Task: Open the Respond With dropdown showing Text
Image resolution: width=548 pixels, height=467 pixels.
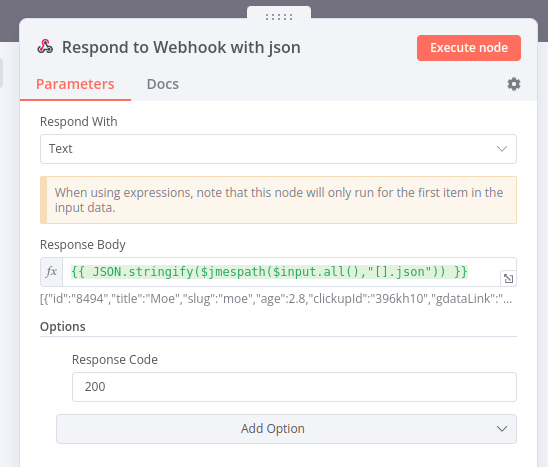Action: (x=278, y=149)
